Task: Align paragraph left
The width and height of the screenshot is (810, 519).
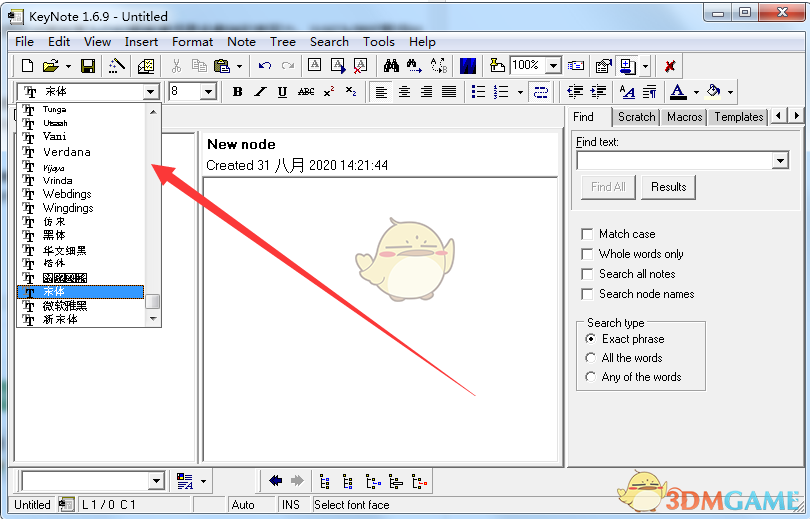Action: pyautogui.click(x=381, y=92)
